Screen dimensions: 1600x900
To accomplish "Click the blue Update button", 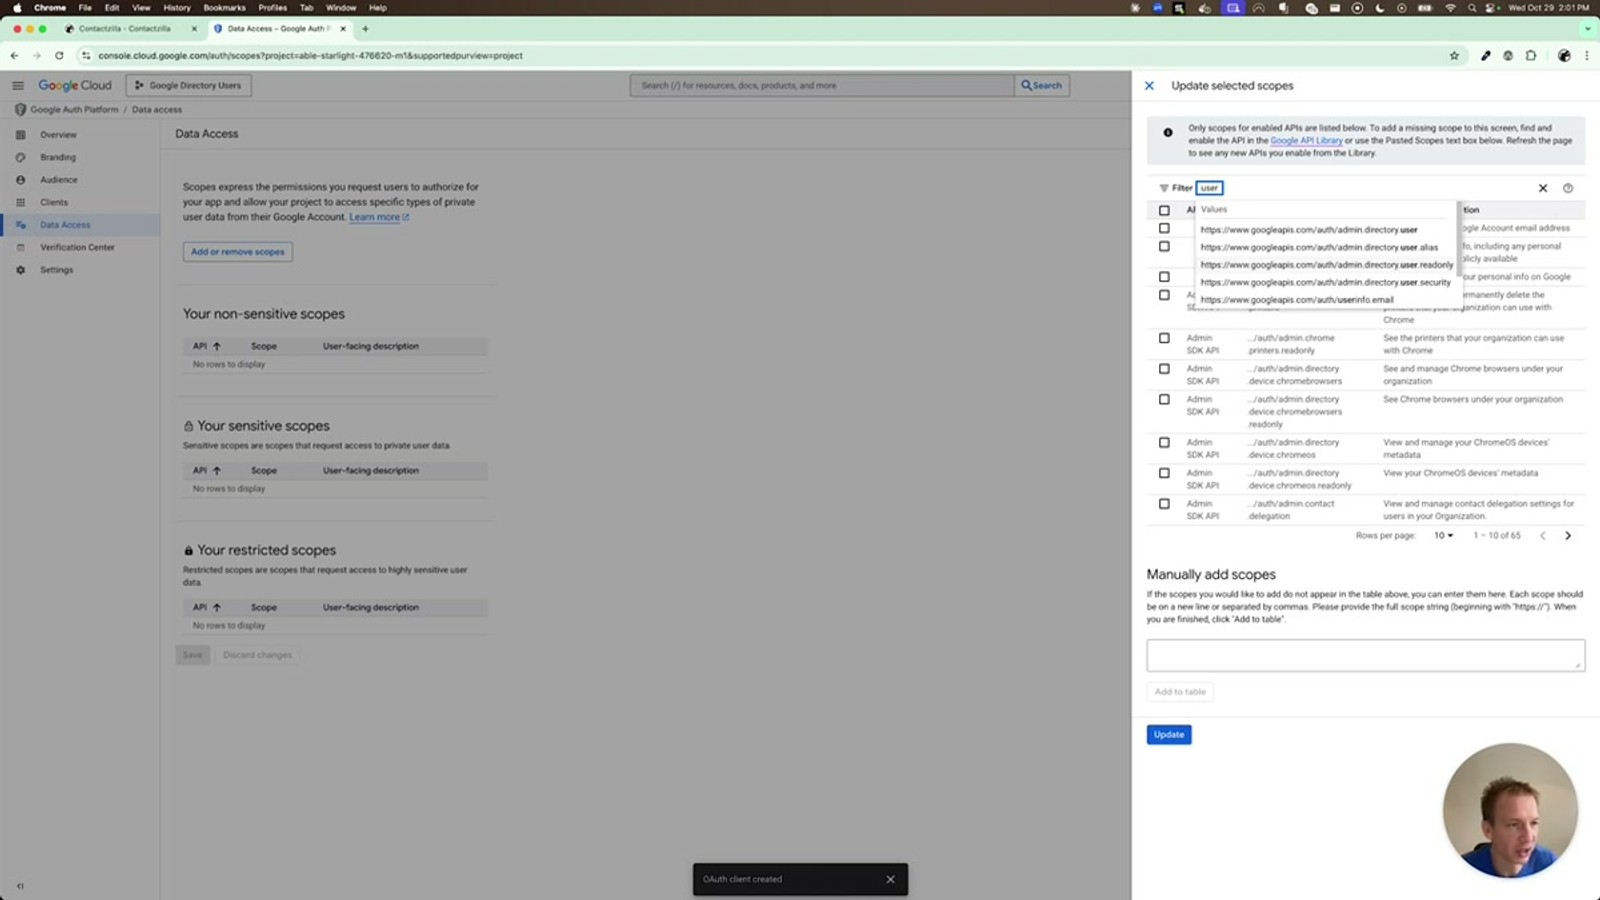I will click(x=1169, y=735).
